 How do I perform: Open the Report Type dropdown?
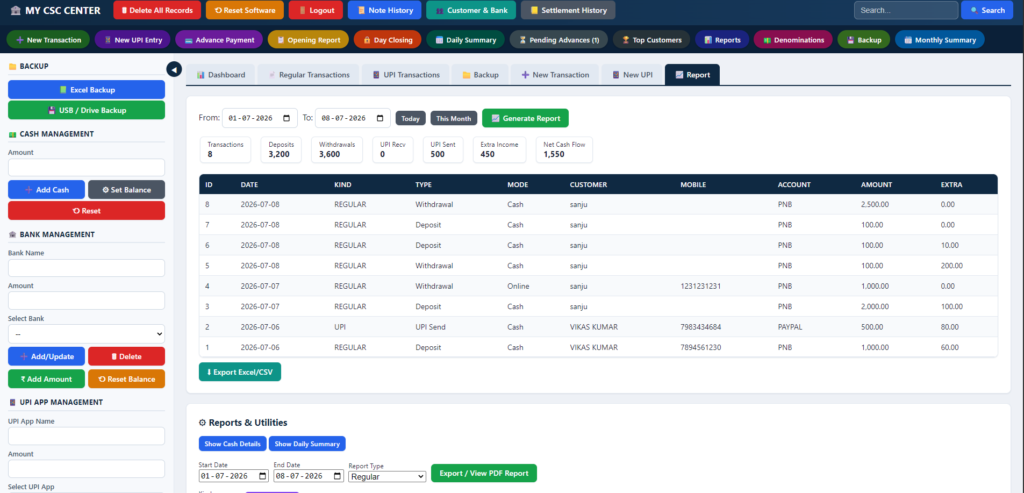387,477
